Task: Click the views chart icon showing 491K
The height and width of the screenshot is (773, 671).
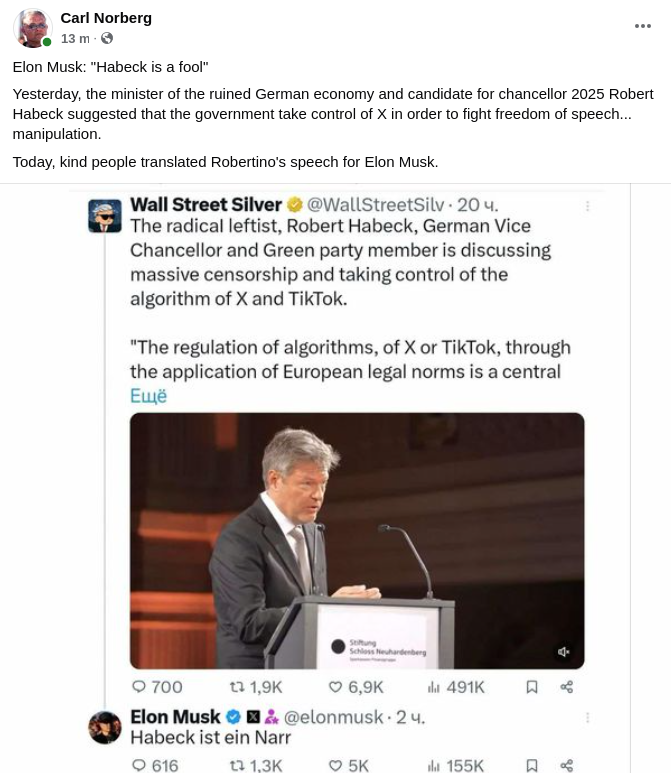Action: pyautogui.click(x=434, y=687)
